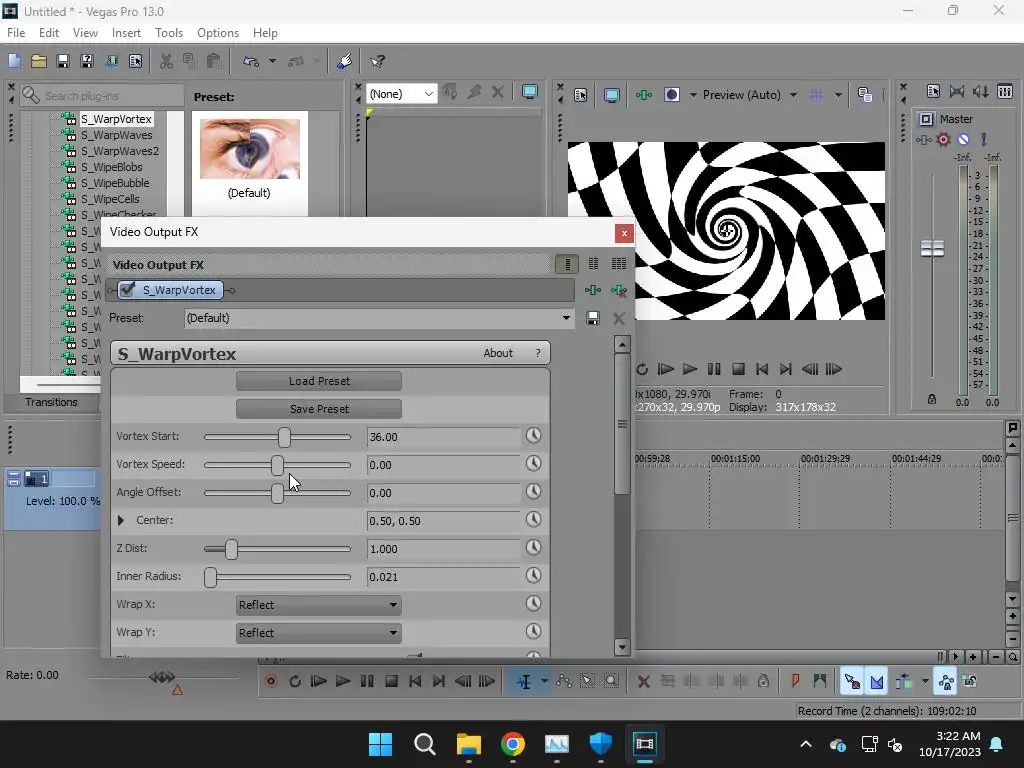Open the View menu
Image resolution: width=1024 pixels, height=768 pixels.
click(x=85, y=33)
